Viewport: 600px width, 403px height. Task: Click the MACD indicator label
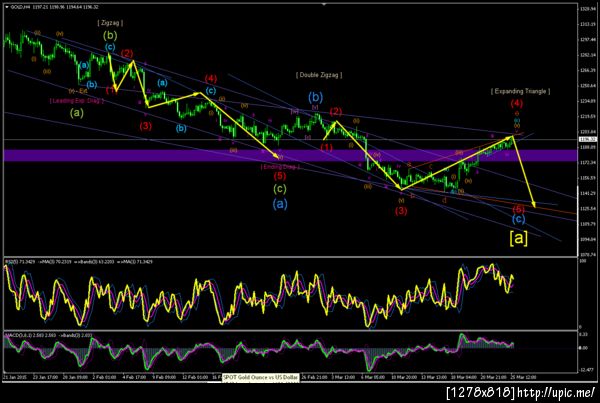pyautogui.click(x=31, y=335)
